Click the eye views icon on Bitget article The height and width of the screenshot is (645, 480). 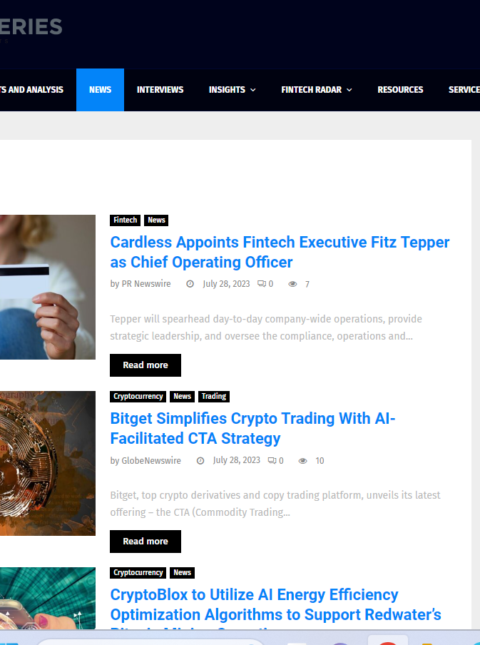click(x=303, y=461)
